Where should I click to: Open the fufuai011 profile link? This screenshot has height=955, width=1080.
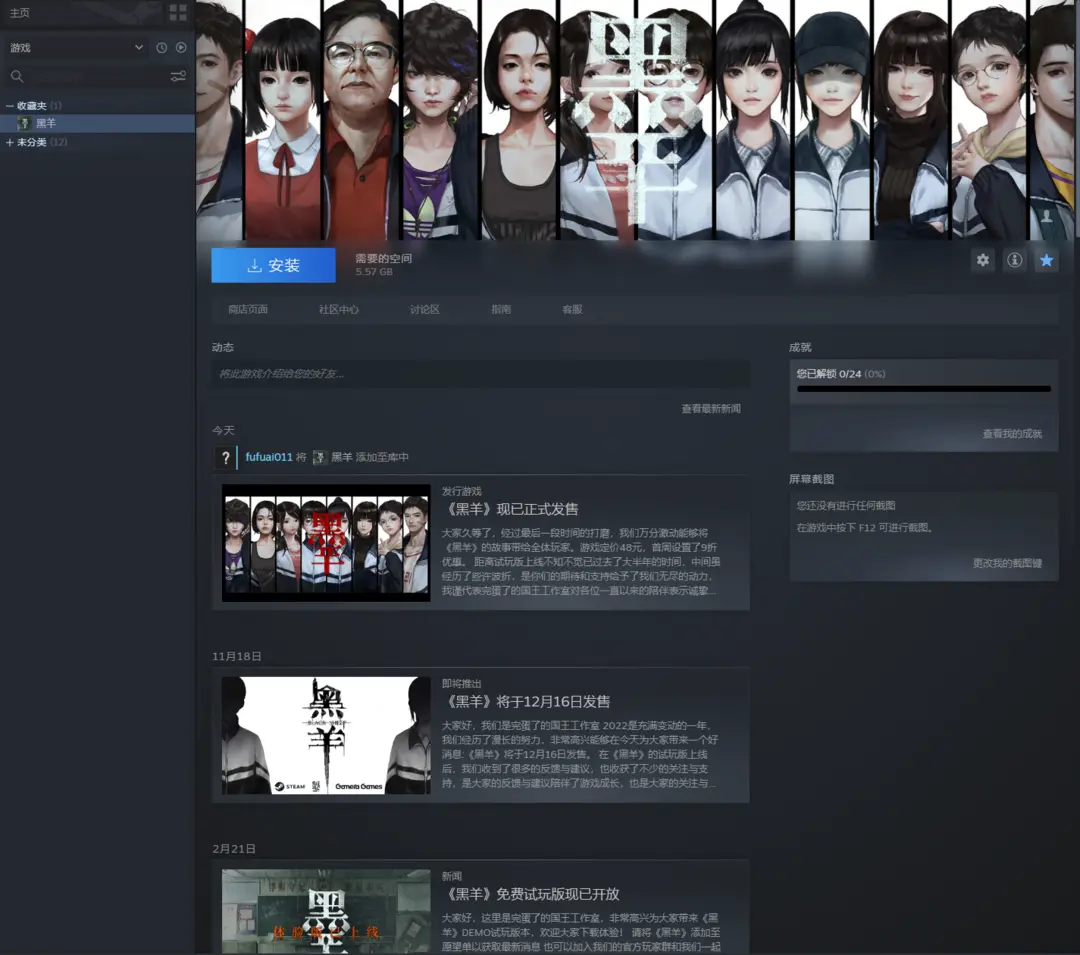269,457
